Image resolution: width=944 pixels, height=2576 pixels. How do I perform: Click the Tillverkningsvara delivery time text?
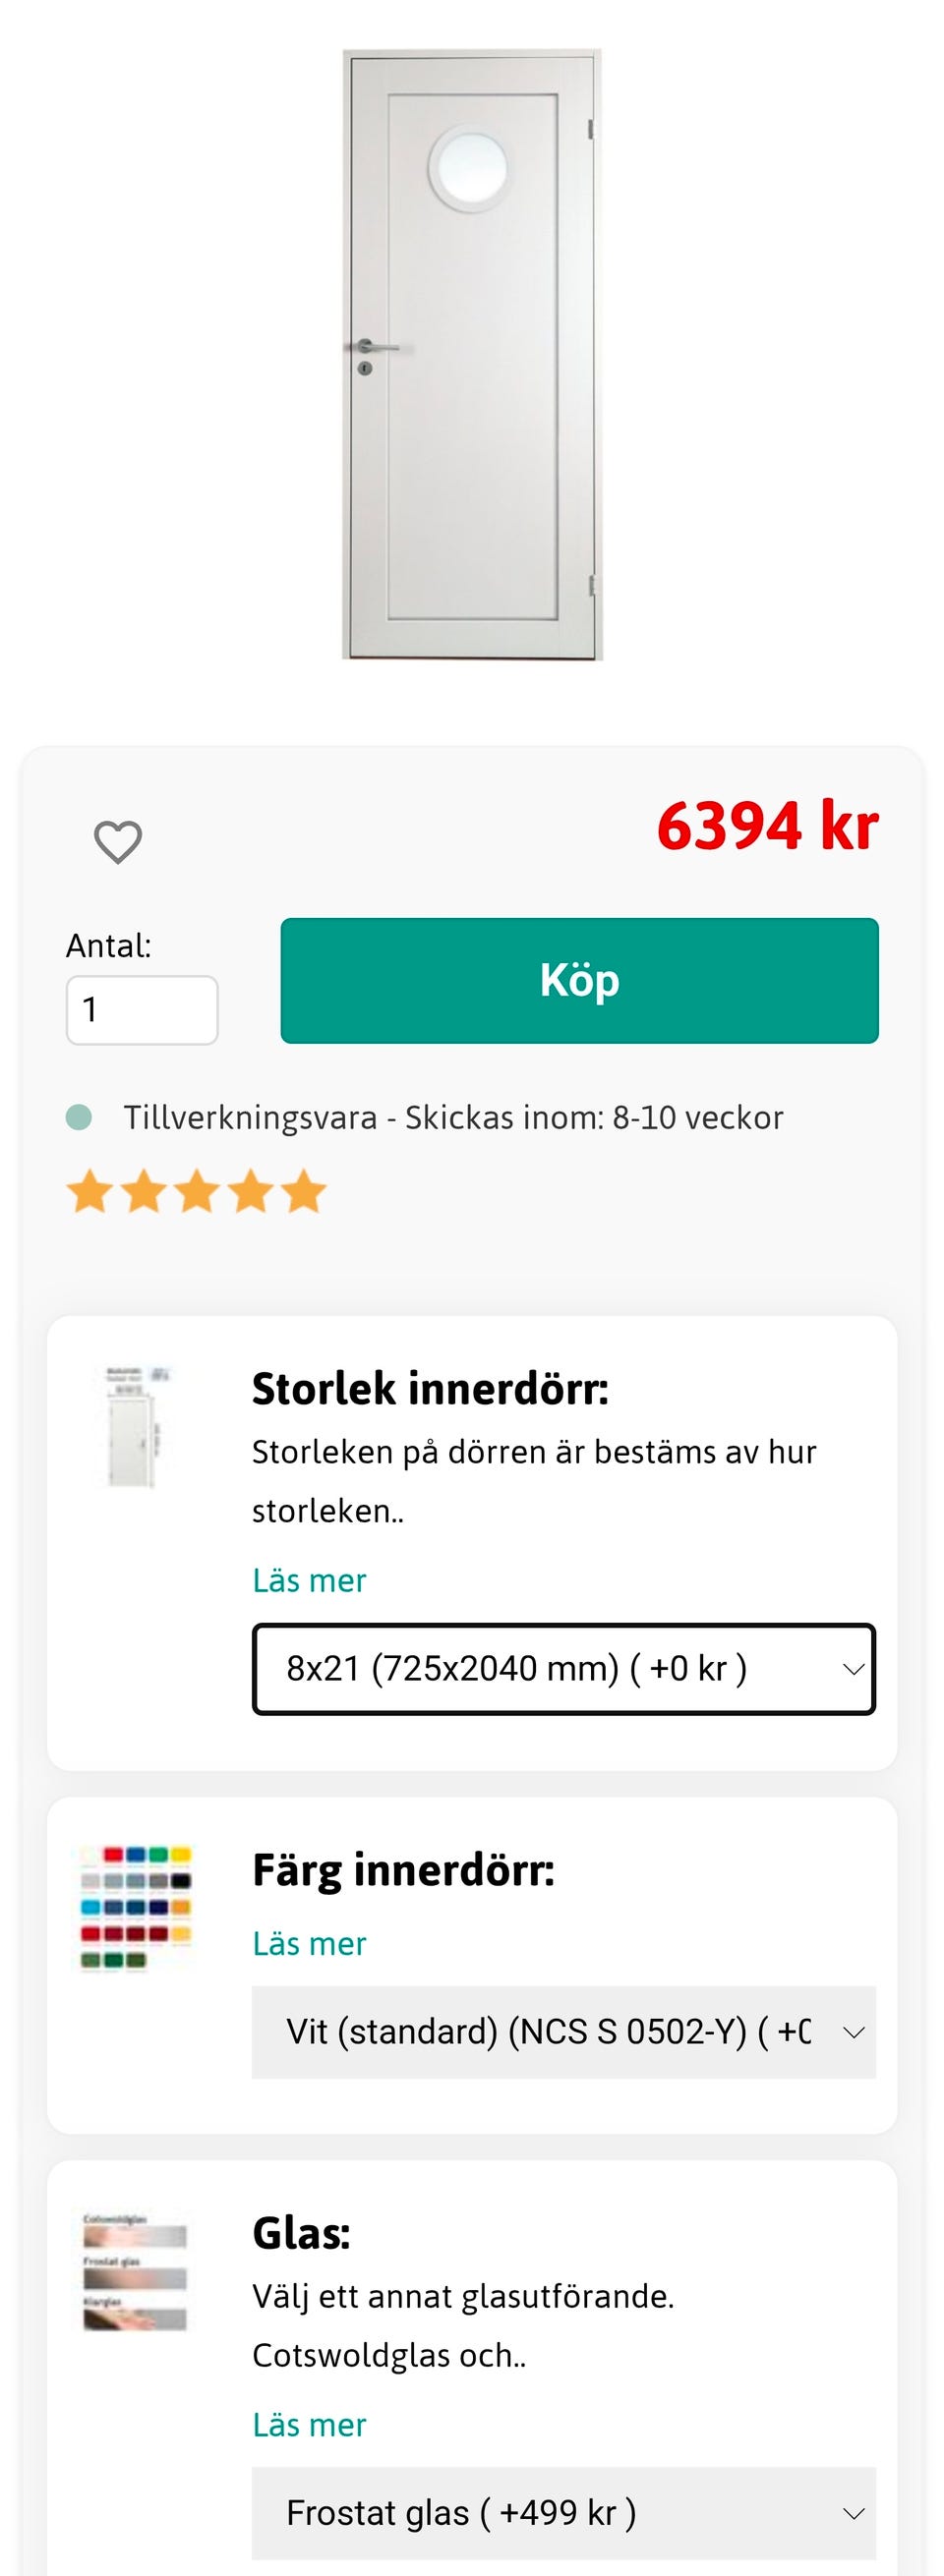point(453,1117)
